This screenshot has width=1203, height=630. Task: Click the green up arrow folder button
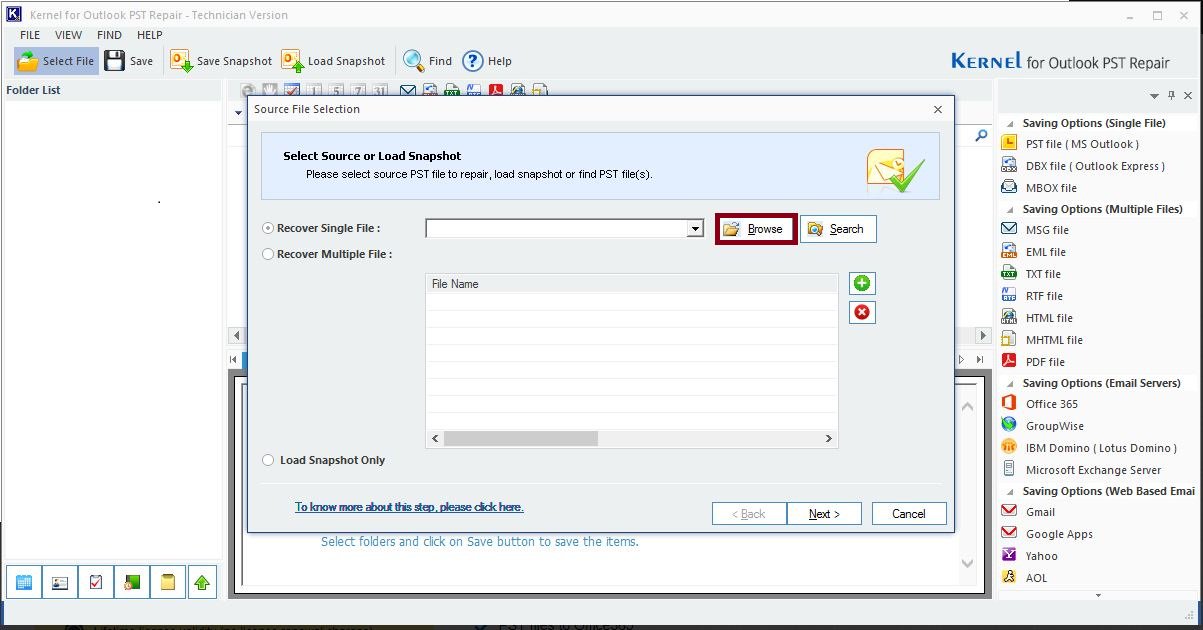point(202,582)
